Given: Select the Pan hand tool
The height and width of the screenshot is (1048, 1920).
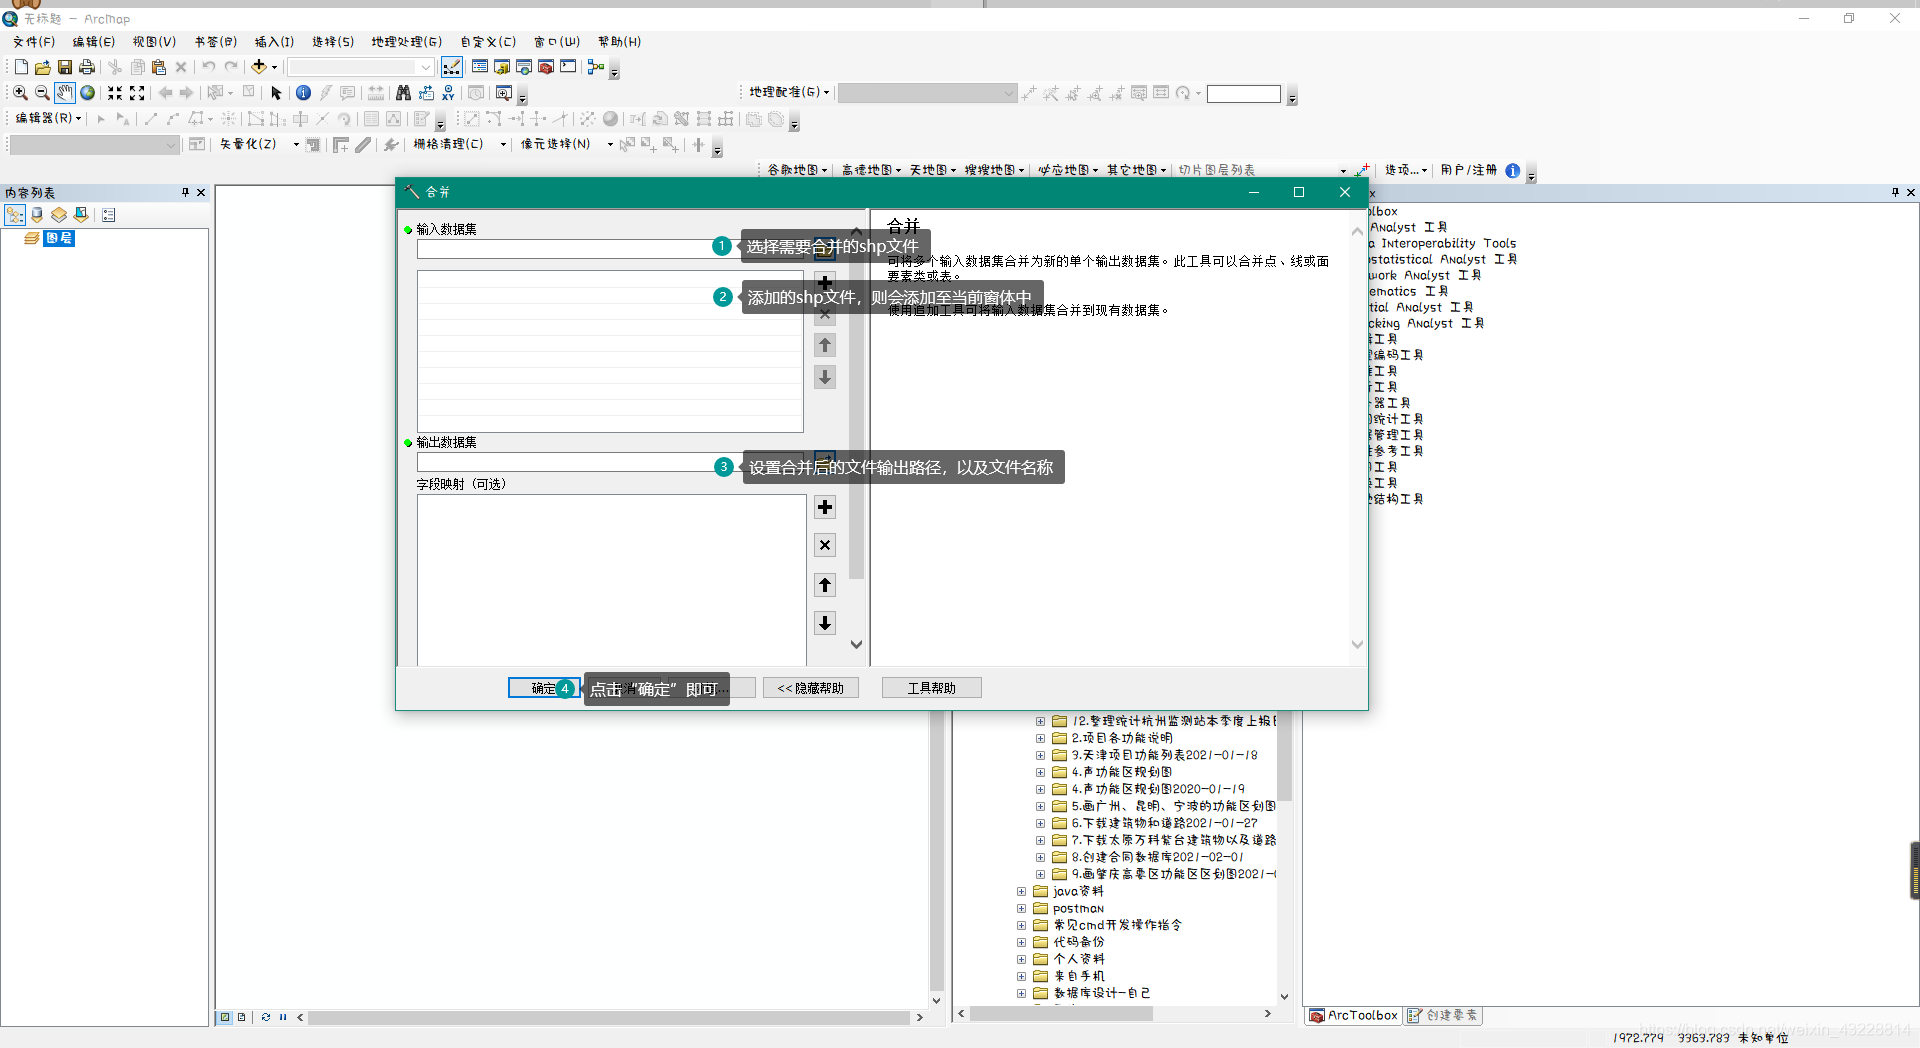Looking at the screenshot, I should [x=64, y=93].
